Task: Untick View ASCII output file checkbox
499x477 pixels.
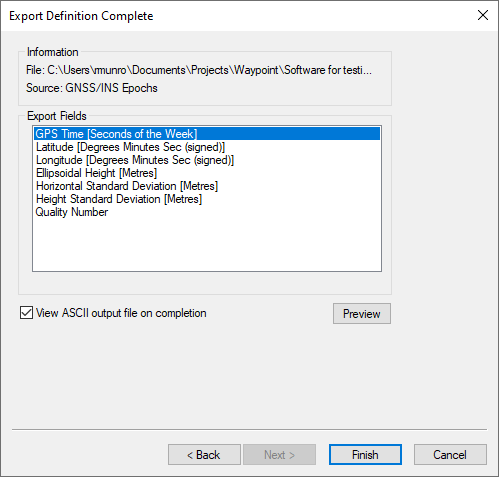Action: 26,313
